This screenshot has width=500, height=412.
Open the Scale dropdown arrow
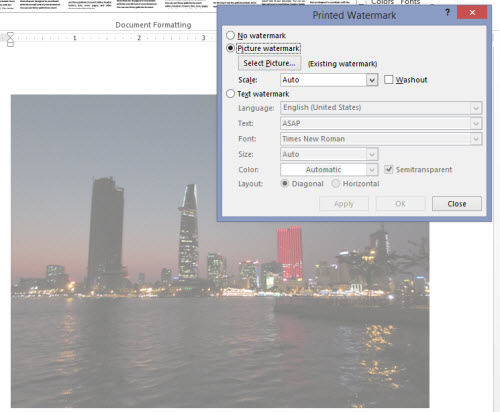(x=372, y=80)
